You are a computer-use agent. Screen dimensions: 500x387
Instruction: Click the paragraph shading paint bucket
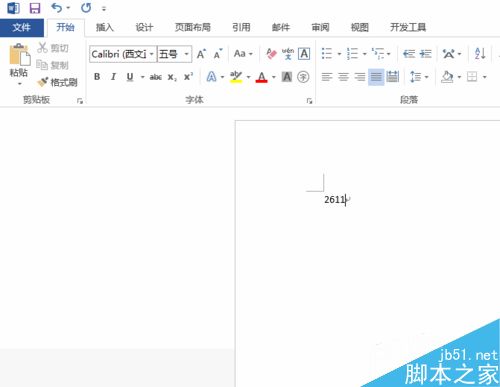pos(447,77)
